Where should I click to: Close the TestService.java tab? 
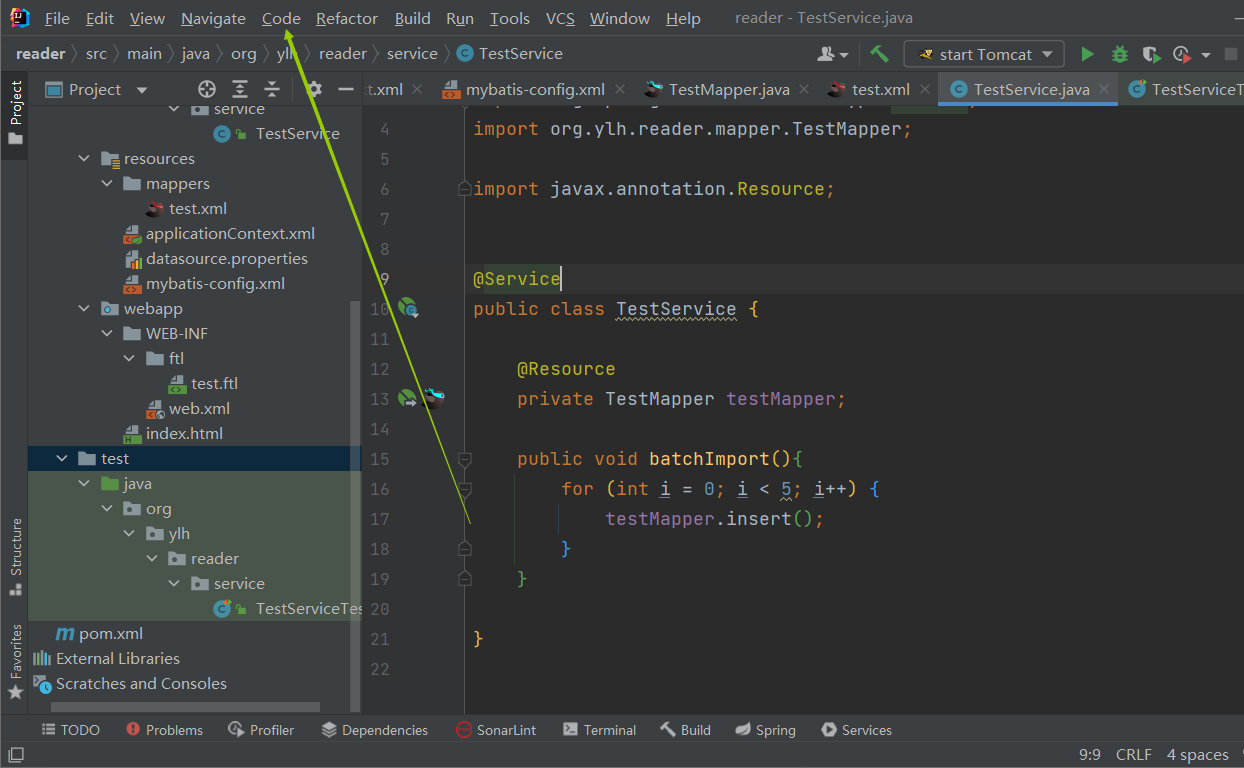[1104, 89]
